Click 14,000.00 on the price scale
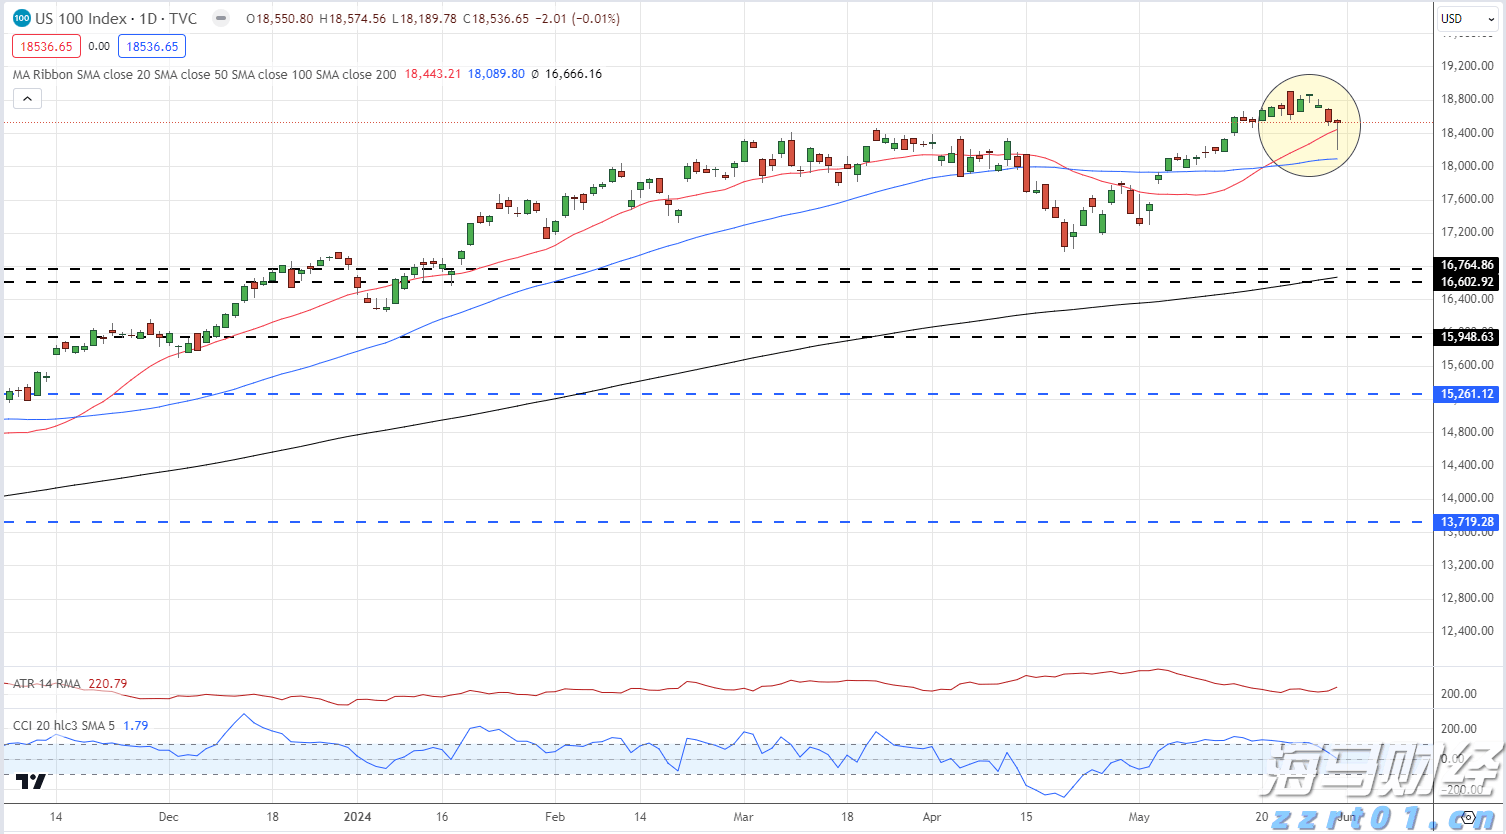 [x=1467, y=498]
